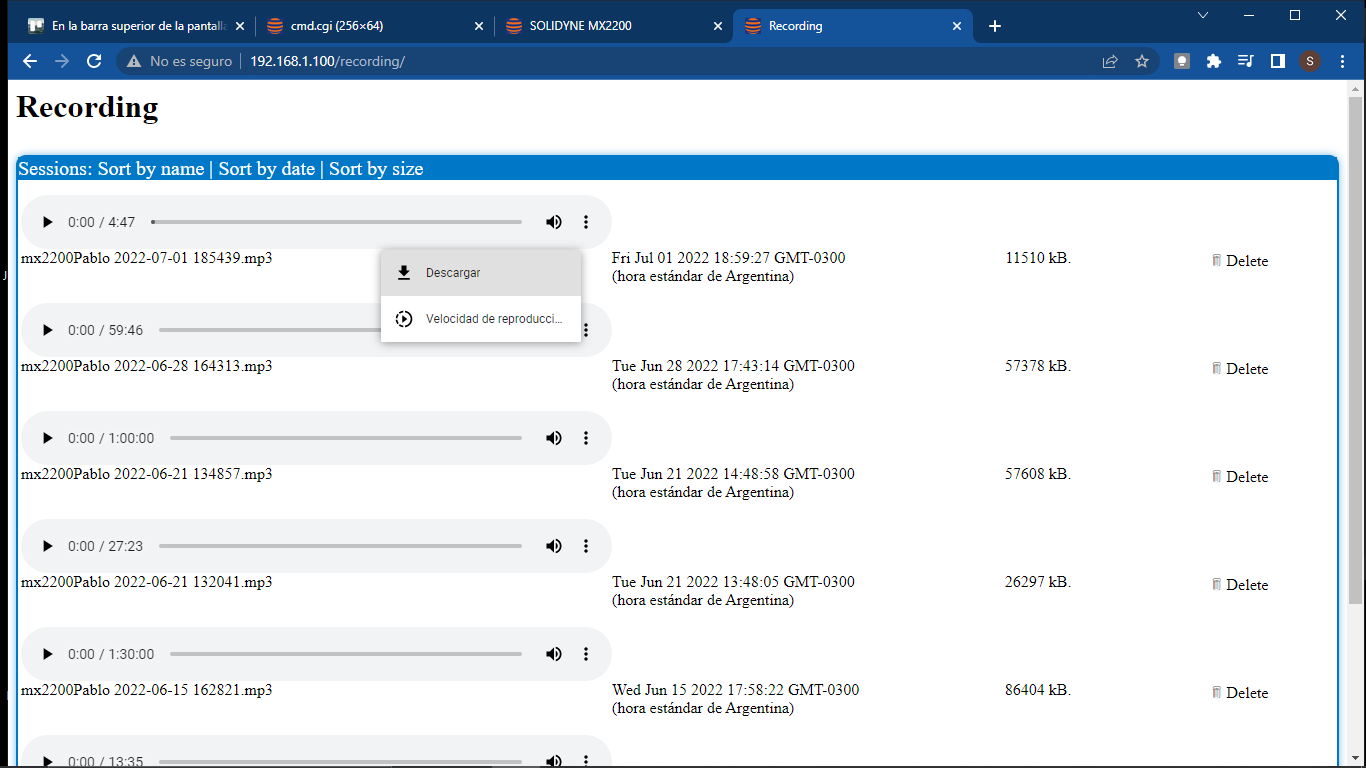Choose Descargar in the player menu
The height and width of the screenshot is (768, 1366).
[481, 273]
